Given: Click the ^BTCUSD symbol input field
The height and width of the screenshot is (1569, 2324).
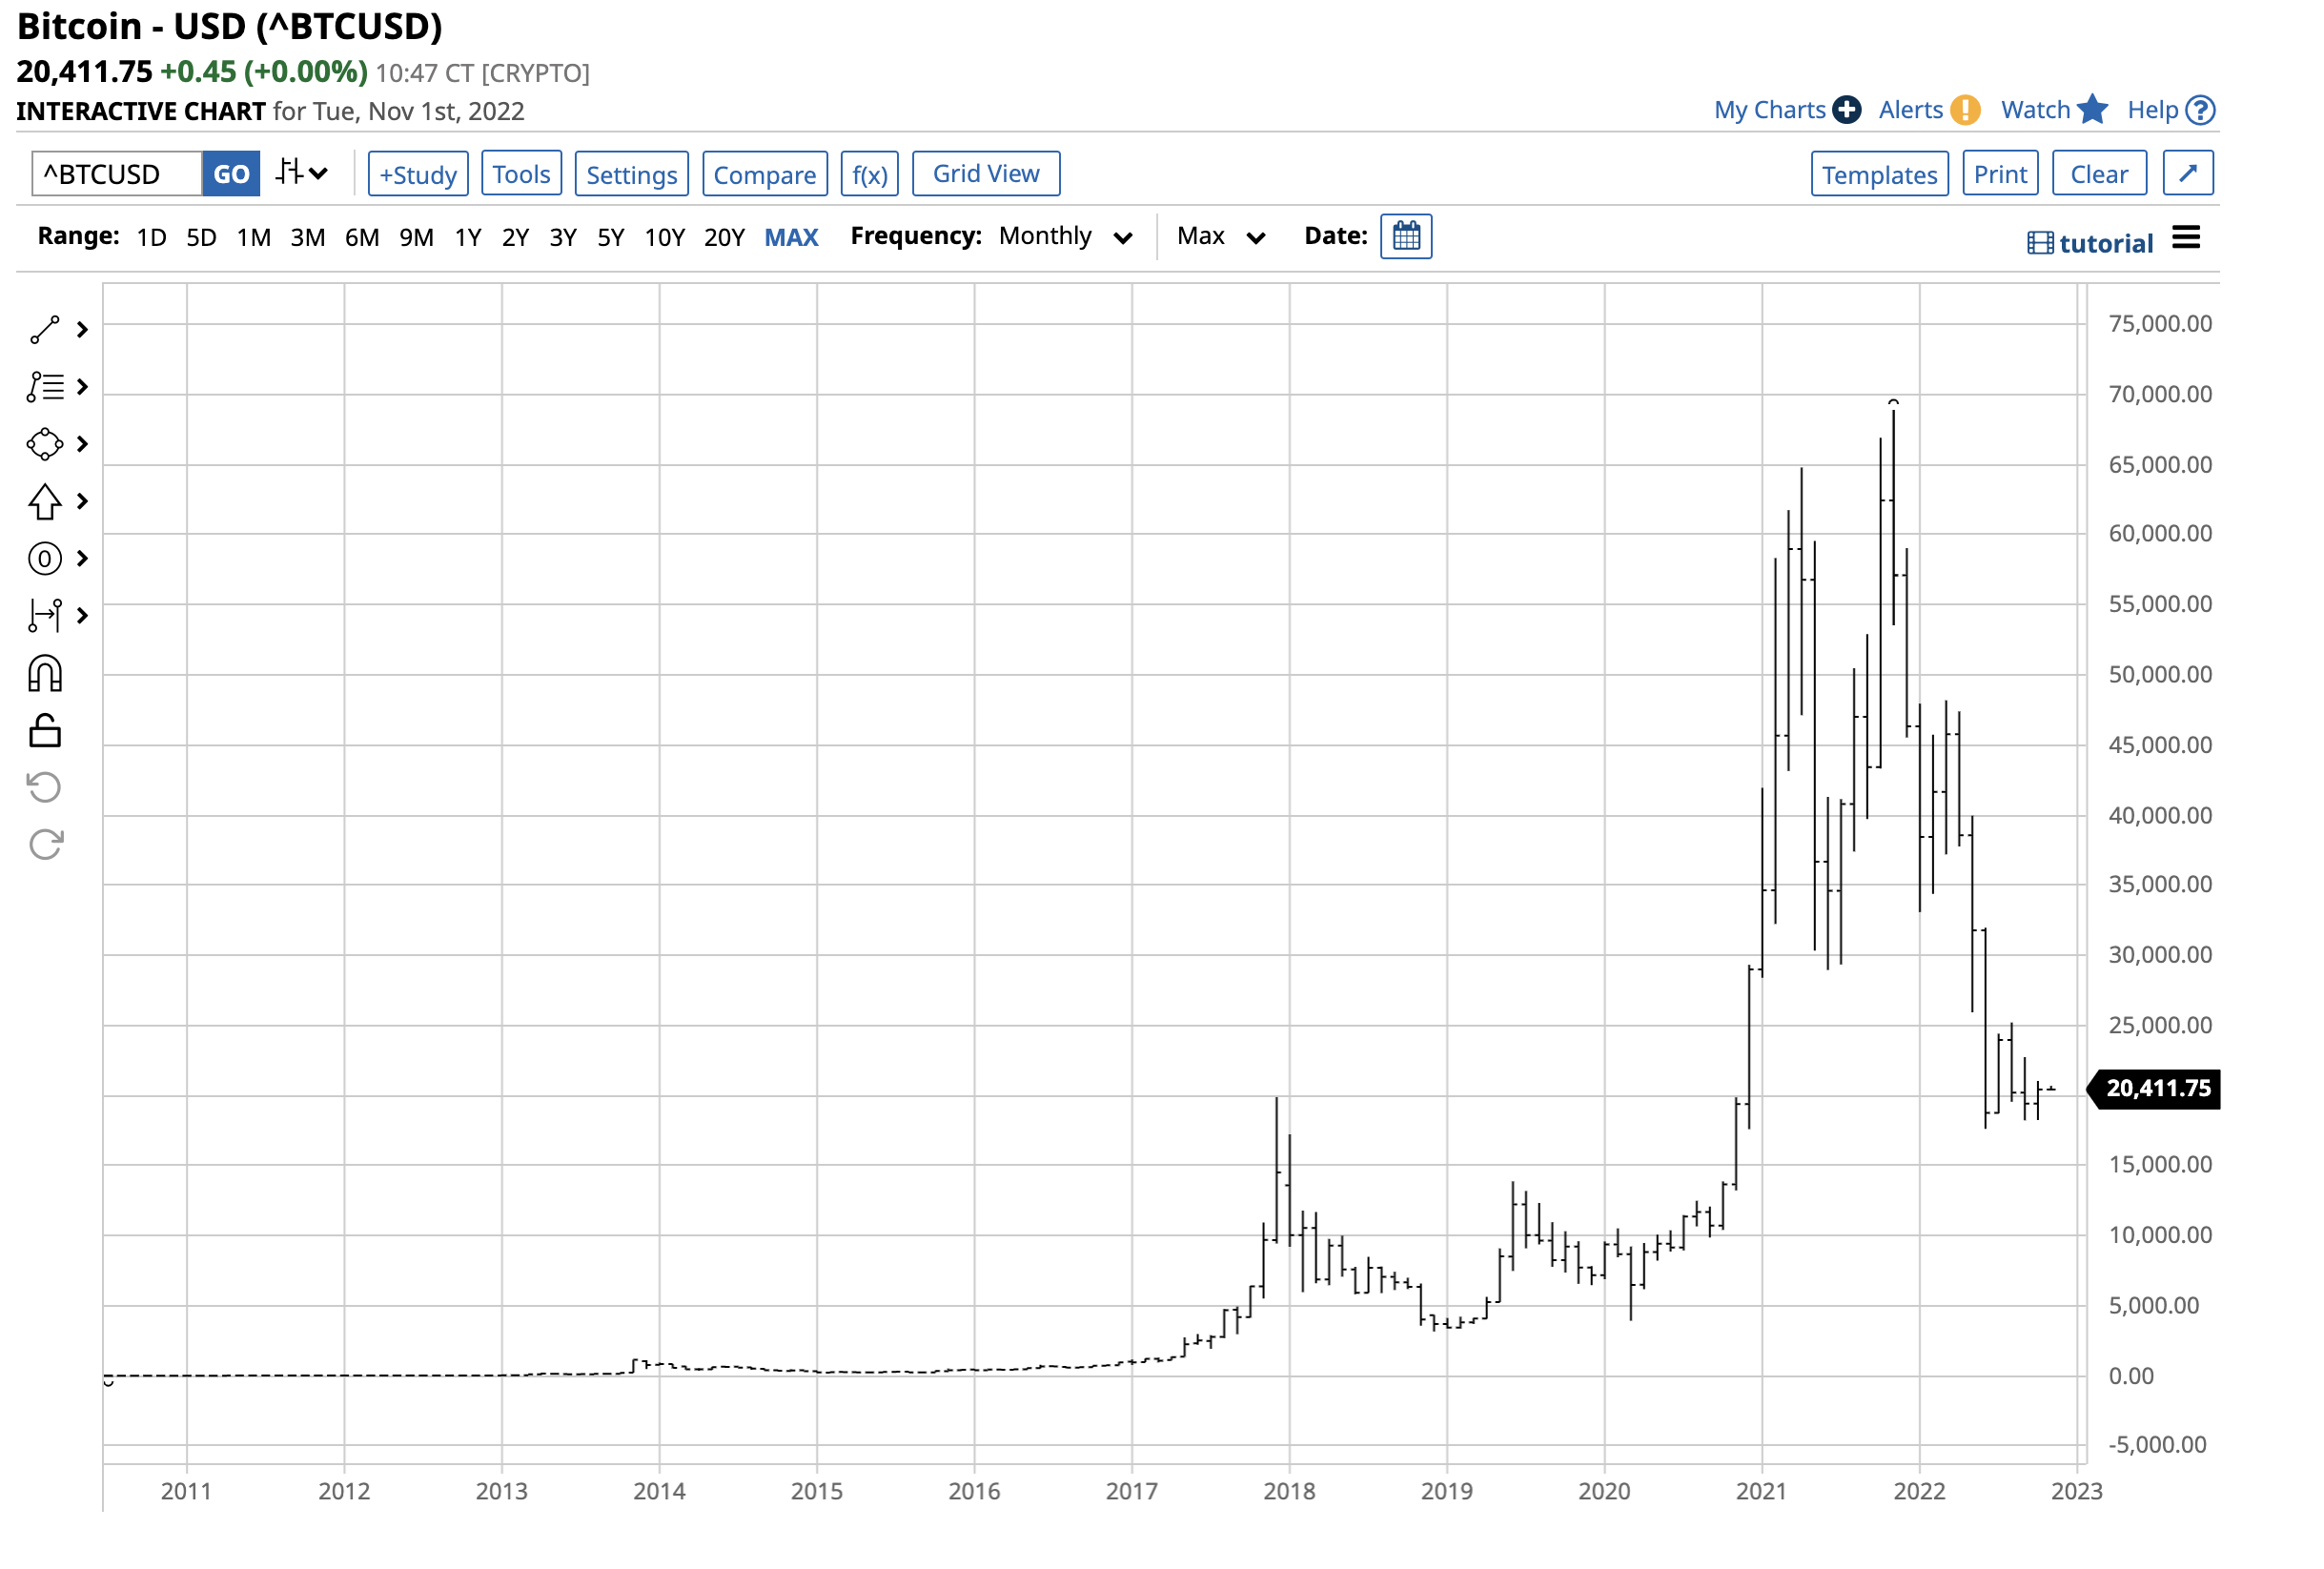Looking at the screenshot, I should [117, 175].
